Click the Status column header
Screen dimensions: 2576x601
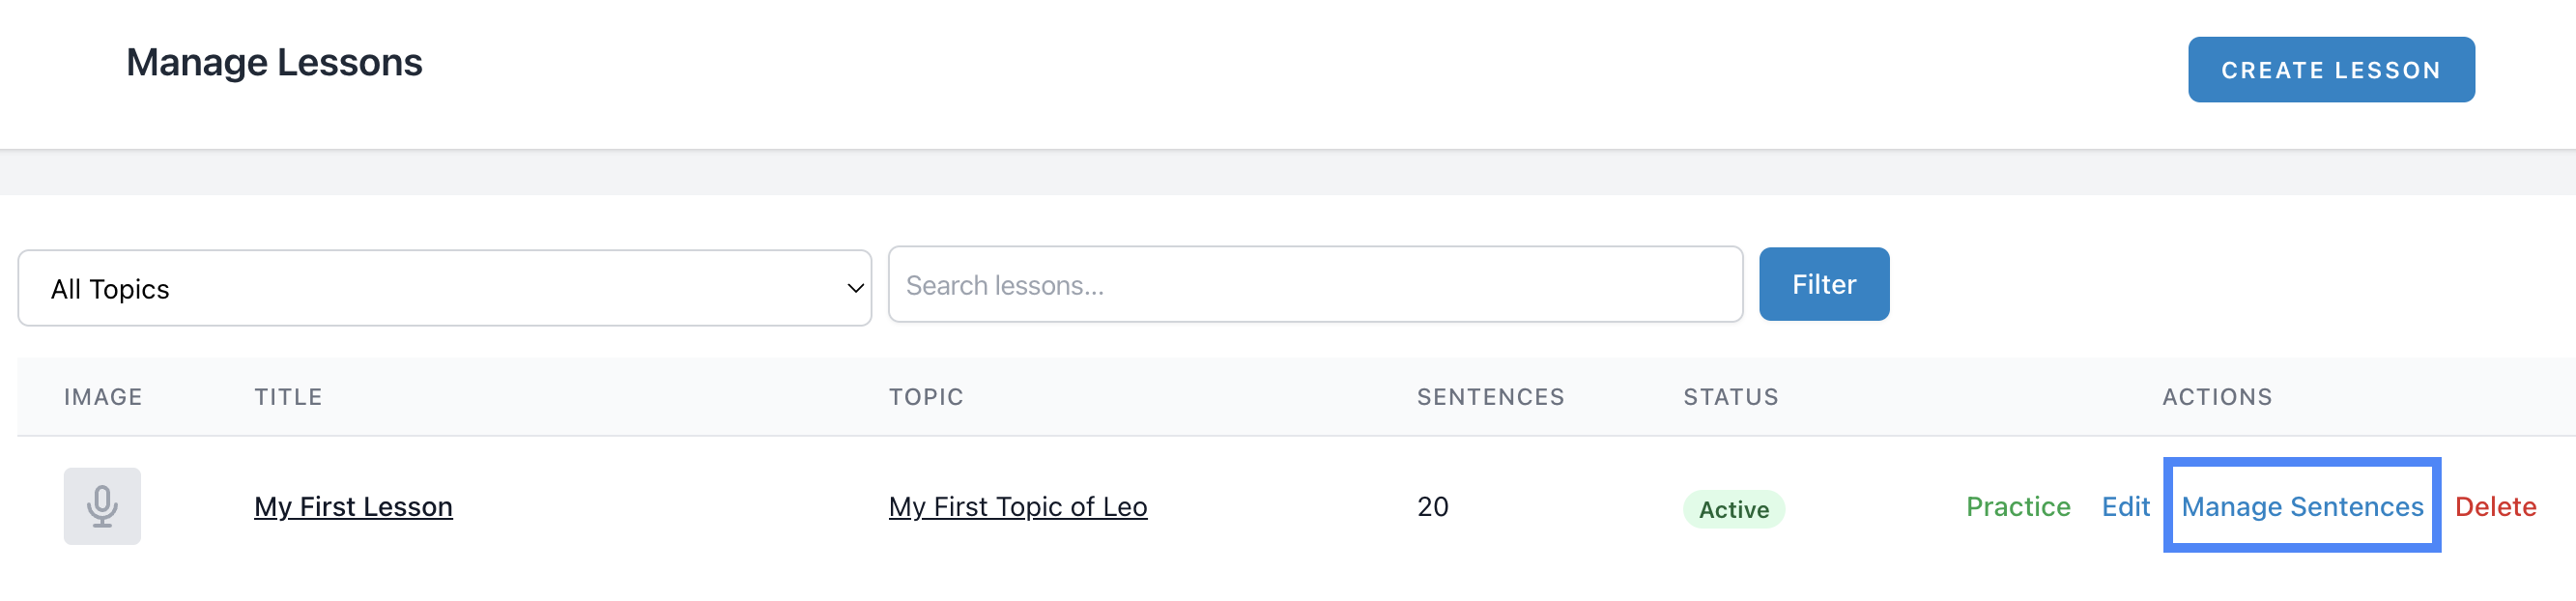pos(1730,397)
